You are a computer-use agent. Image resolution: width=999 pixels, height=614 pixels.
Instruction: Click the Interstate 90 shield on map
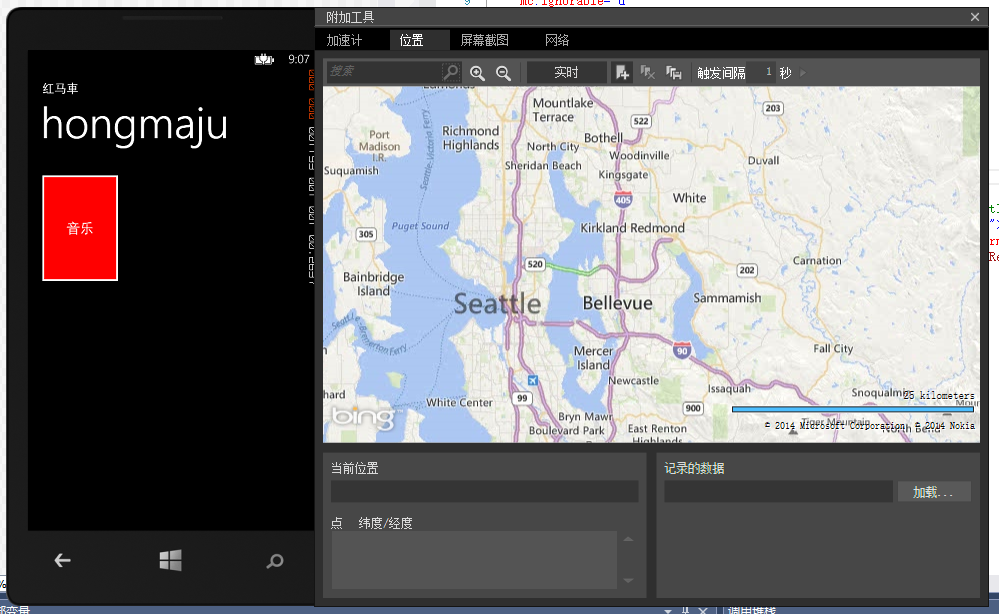(x=682, y=350)
